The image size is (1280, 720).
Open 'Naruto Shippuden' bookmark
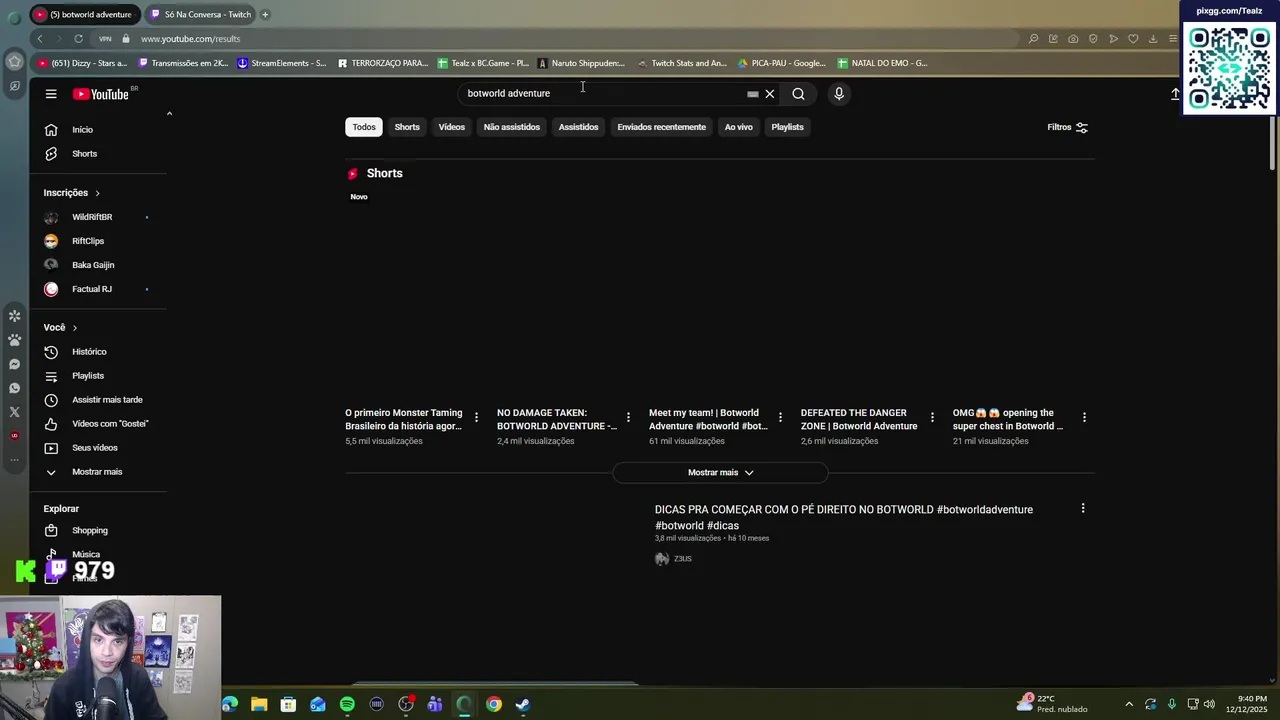point(582,63)
